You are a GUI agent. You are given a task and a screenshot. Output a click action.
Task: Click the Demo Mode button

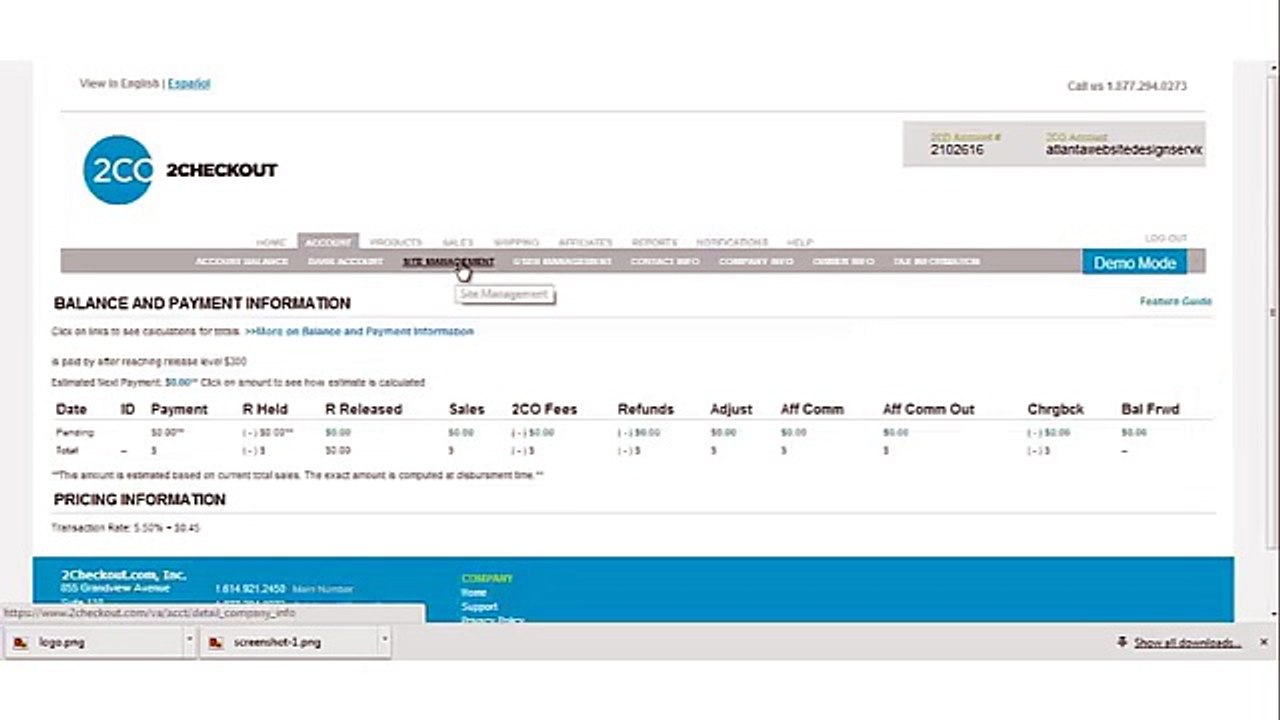[1134, 262]
